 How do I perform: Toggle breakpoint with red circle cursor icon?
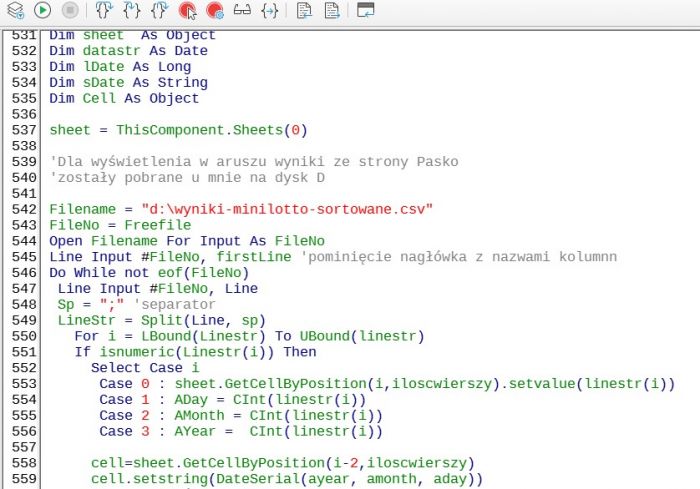click(188, 10)
